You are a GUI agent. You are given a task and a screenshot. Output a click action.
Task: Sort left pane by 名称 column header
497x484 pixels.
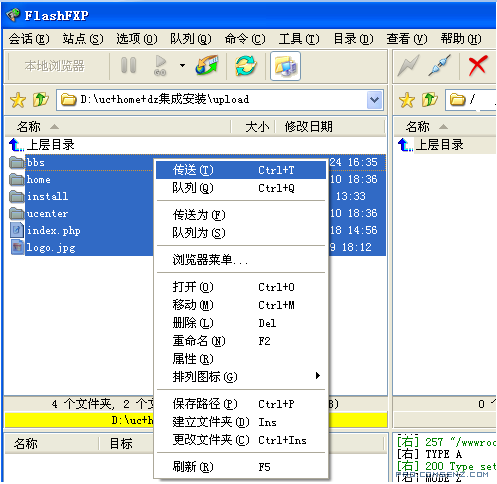(x=118, y=127)
